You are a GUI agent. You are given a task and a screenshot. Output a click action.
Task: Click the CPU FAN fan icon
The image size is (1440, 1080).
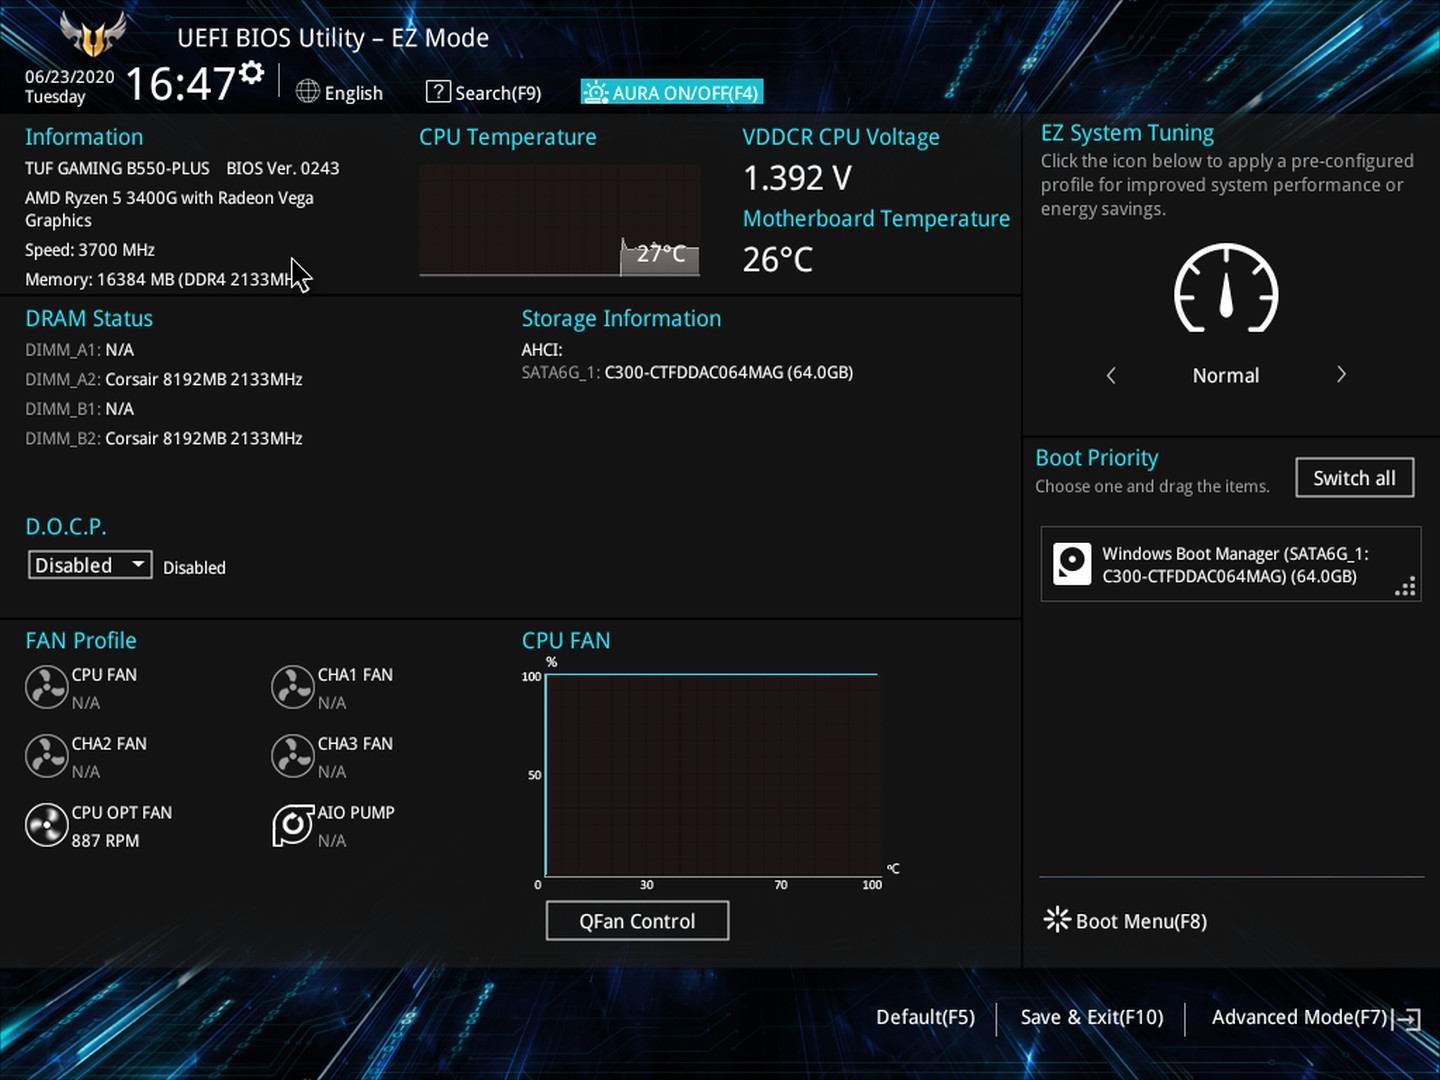coord(46,687)
